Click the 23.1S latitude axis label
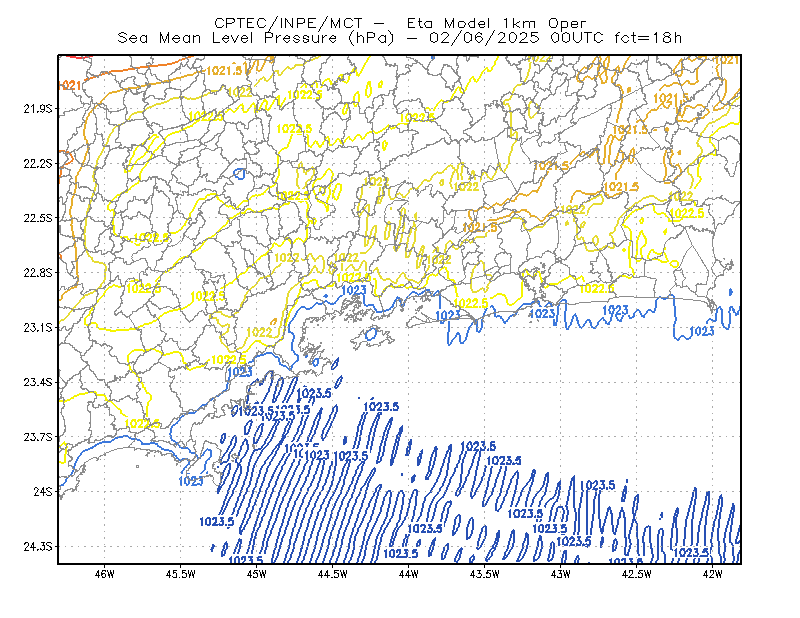 pos(37,327)
